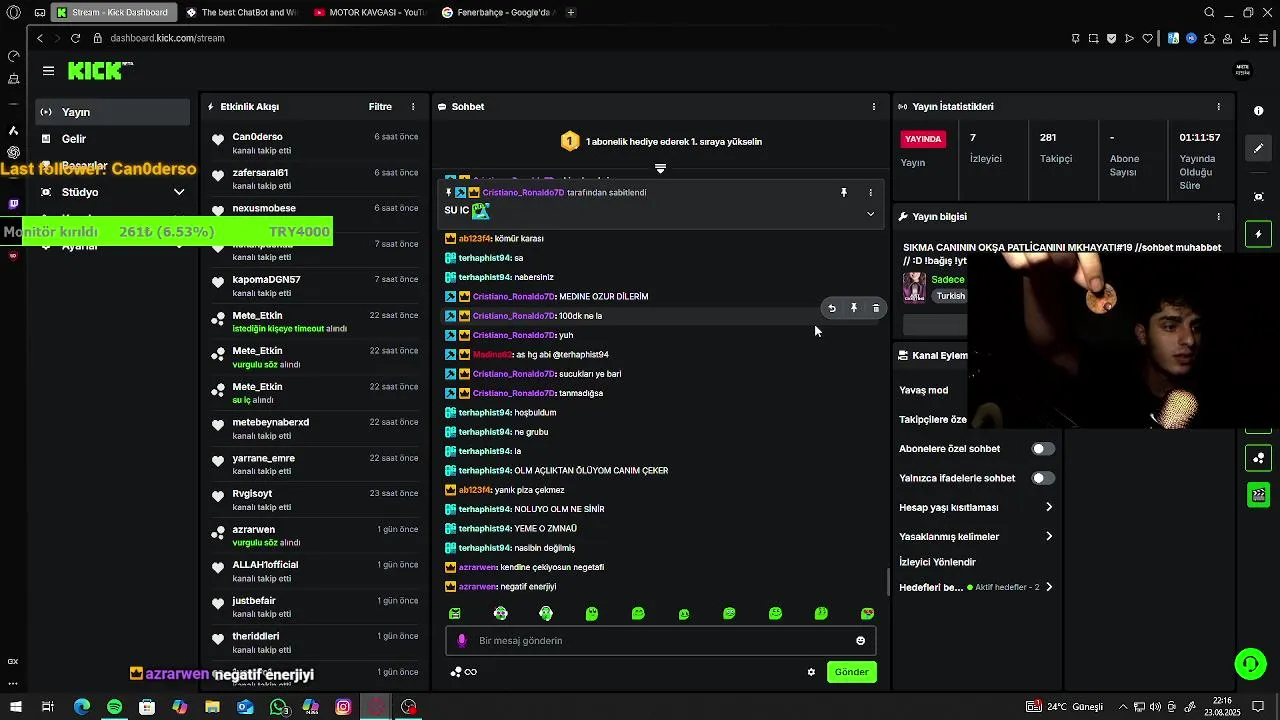Click Can0derso in activity feed
Viewport: 1280px width, 720px height.
coord(257,137)
